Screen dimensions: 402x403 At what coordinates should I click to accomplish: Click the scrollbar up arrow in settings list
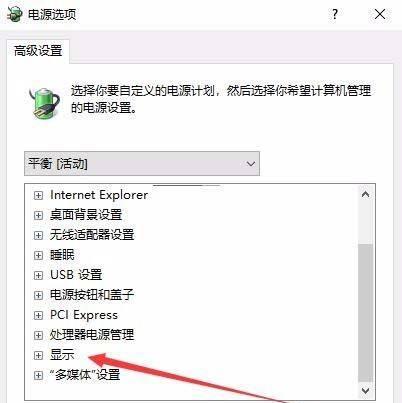pyautogui.click(x=366, y=194)
